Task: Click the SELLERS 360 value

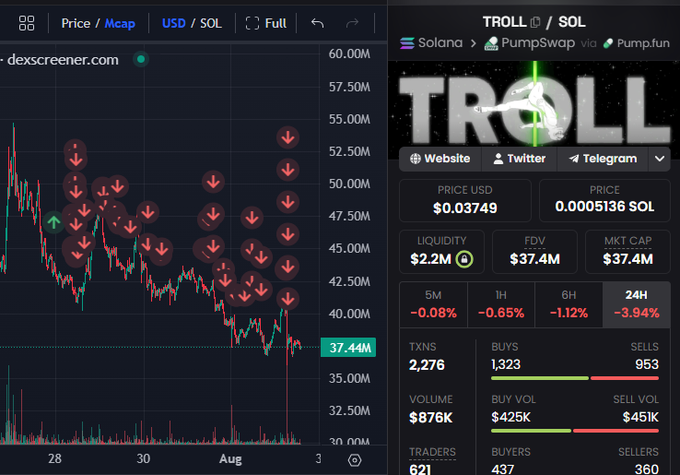Action: tap(647, 469)
